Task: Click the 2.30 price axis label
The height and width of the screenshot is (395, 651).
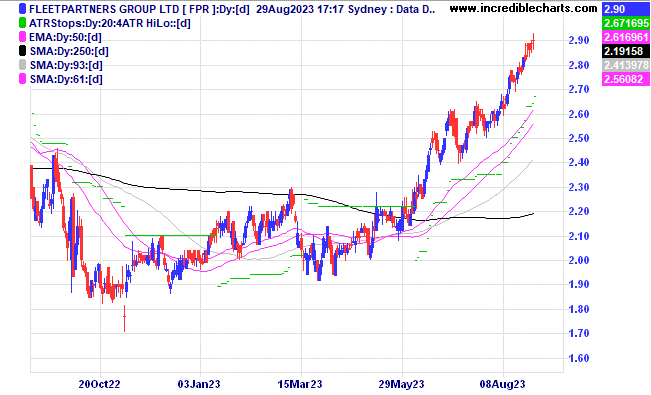Action: (x=579, y=187)
